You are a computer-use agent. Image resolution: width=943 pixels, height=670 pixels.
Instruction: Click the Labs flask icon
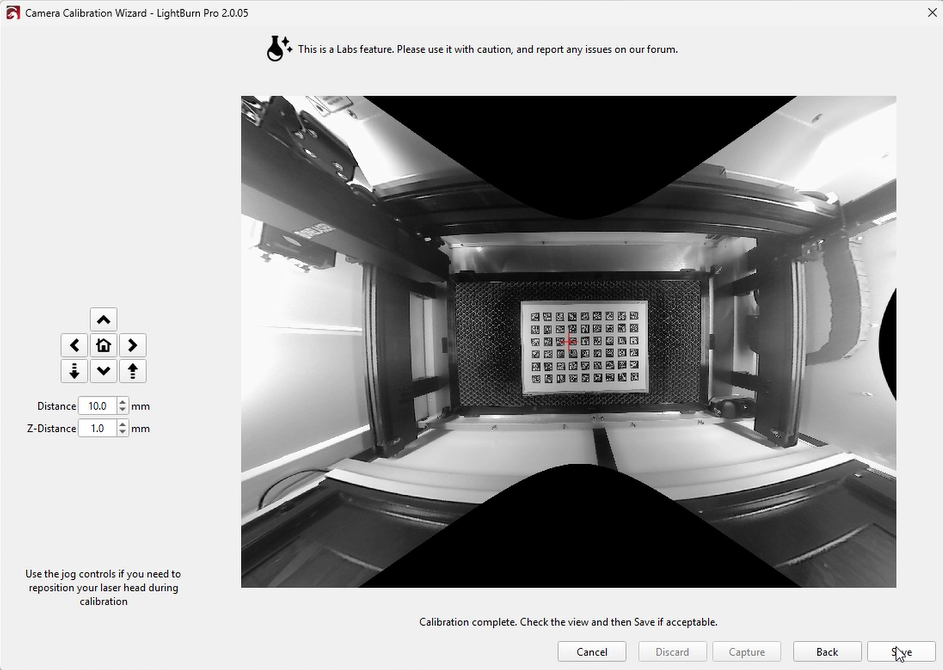pos(278,48)
